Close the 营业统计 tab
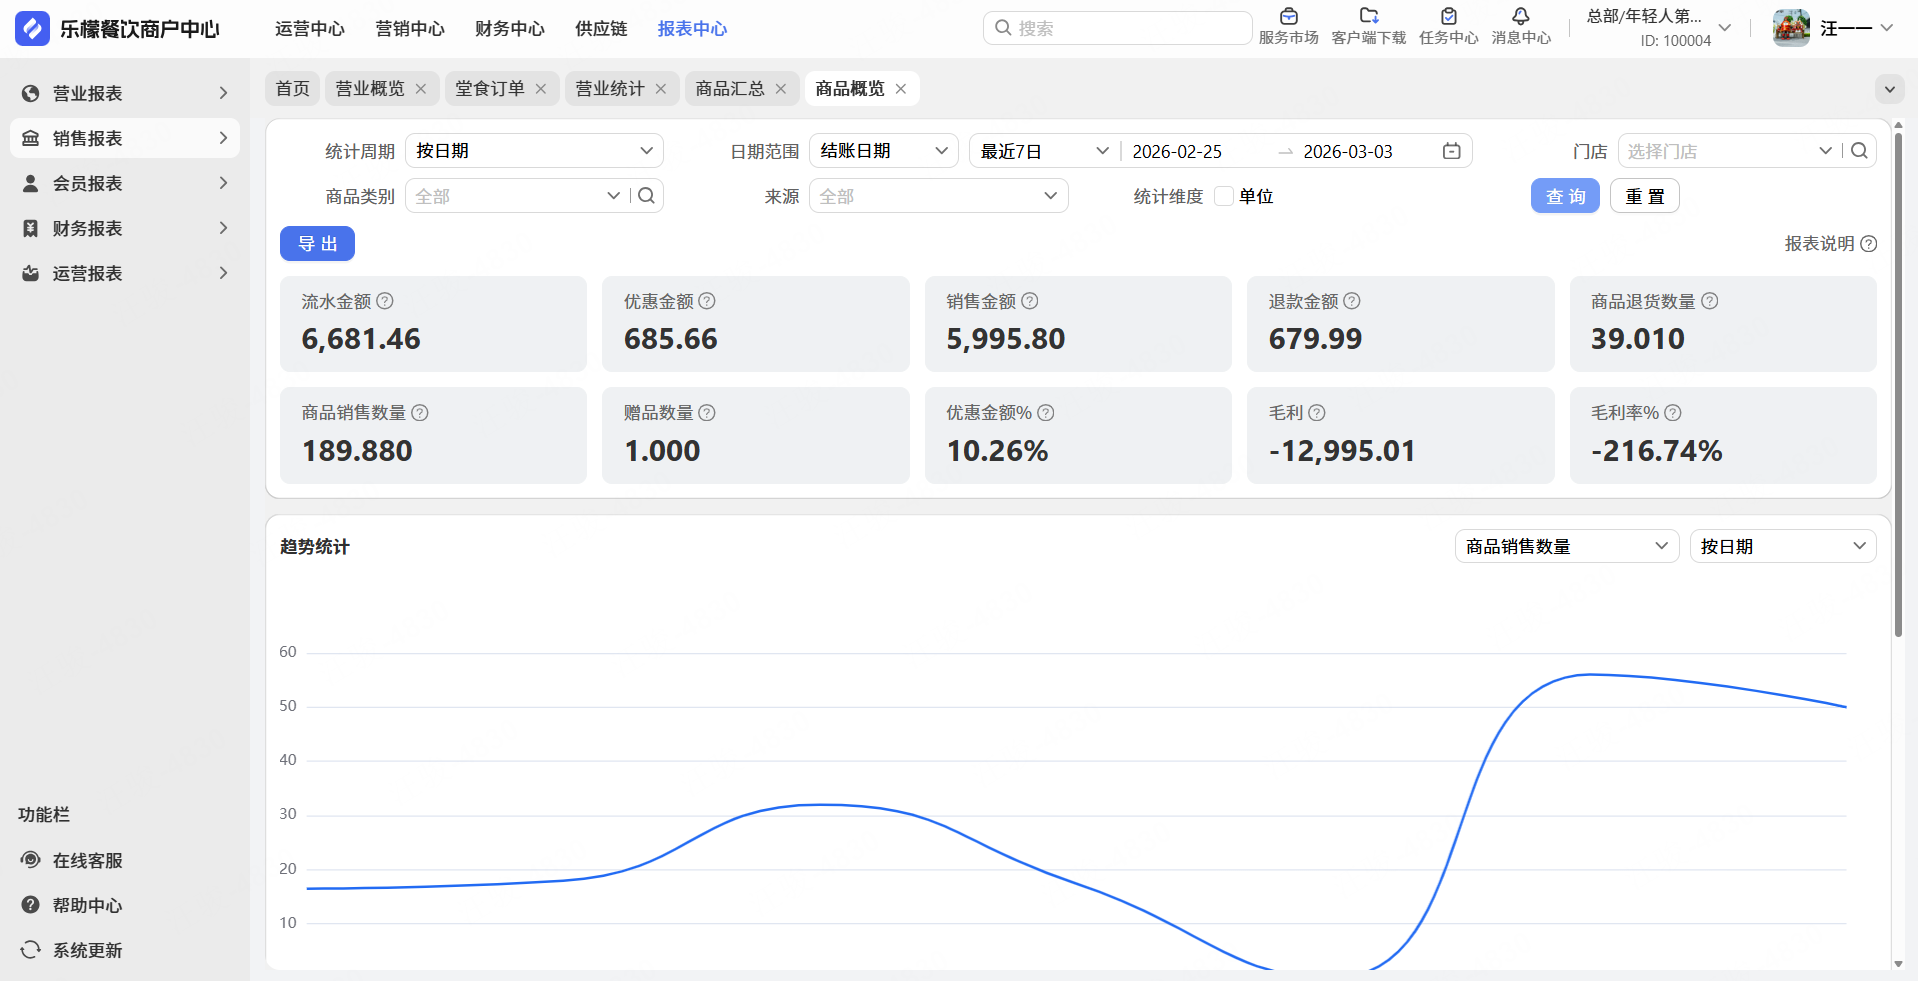This screenshot has height=981, width=1918. tap(661, 89)
